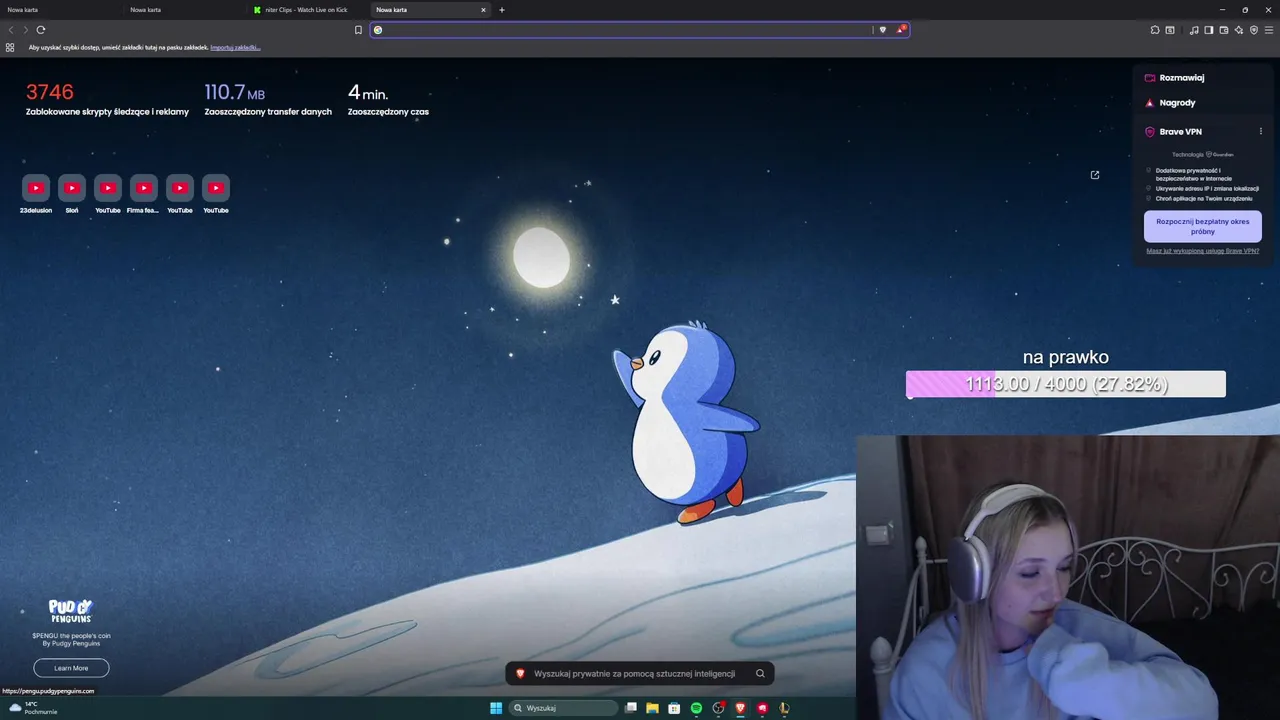The width and height of the screenshot is (1280, 720).
Task: Click the icon left of the extensions puzzle's neighbor, the screenshot/search box icon
Action: click(x=1170, y=30)
